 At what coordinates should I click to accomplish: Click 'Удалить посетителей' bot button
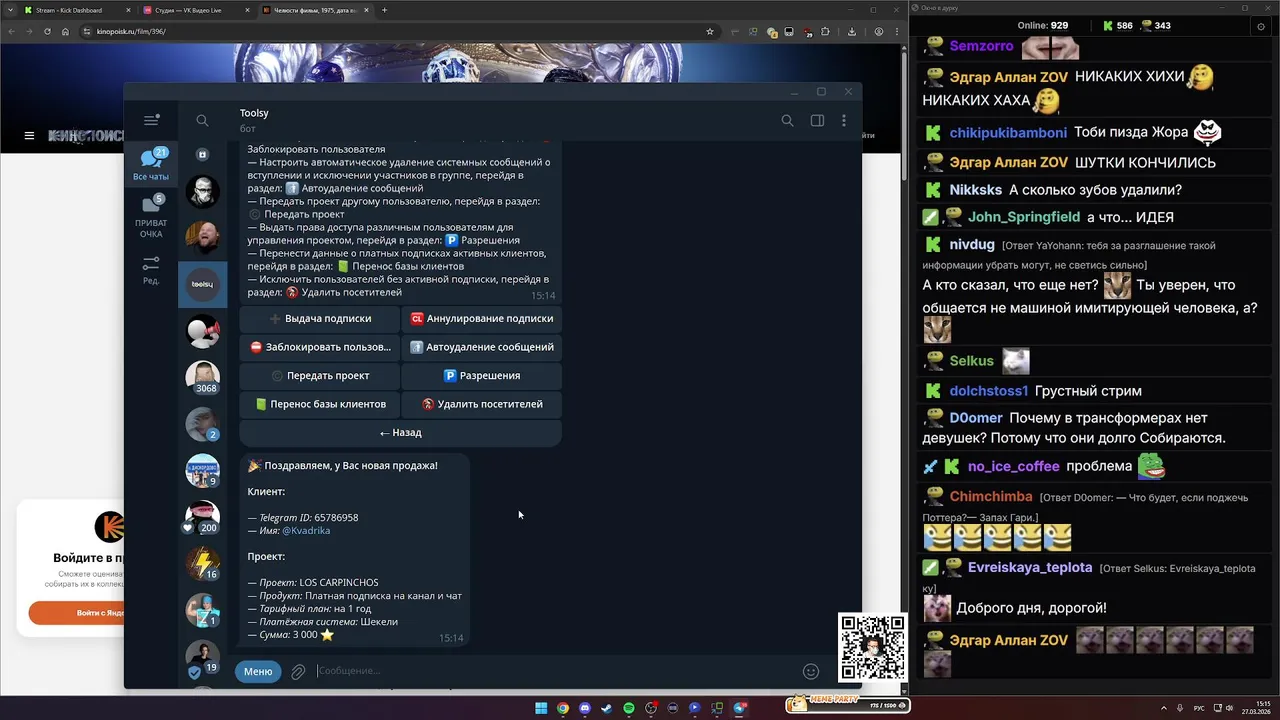pos(482,404)
